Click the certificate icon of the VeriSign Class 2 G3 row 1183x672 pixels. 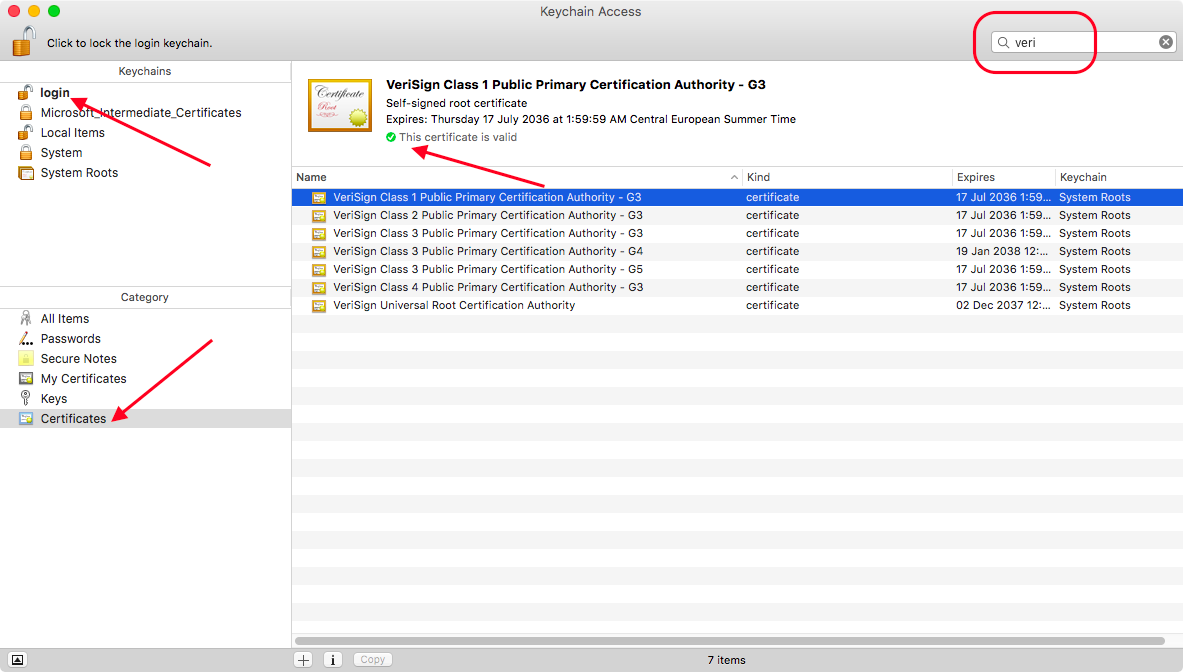(x=319, y=216)
